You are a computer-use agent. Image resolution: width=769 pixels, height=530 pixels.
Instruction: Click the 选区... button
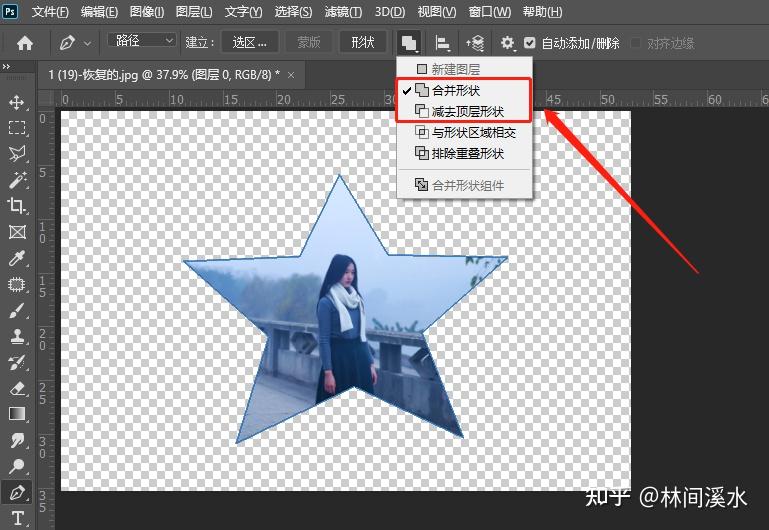250,43
